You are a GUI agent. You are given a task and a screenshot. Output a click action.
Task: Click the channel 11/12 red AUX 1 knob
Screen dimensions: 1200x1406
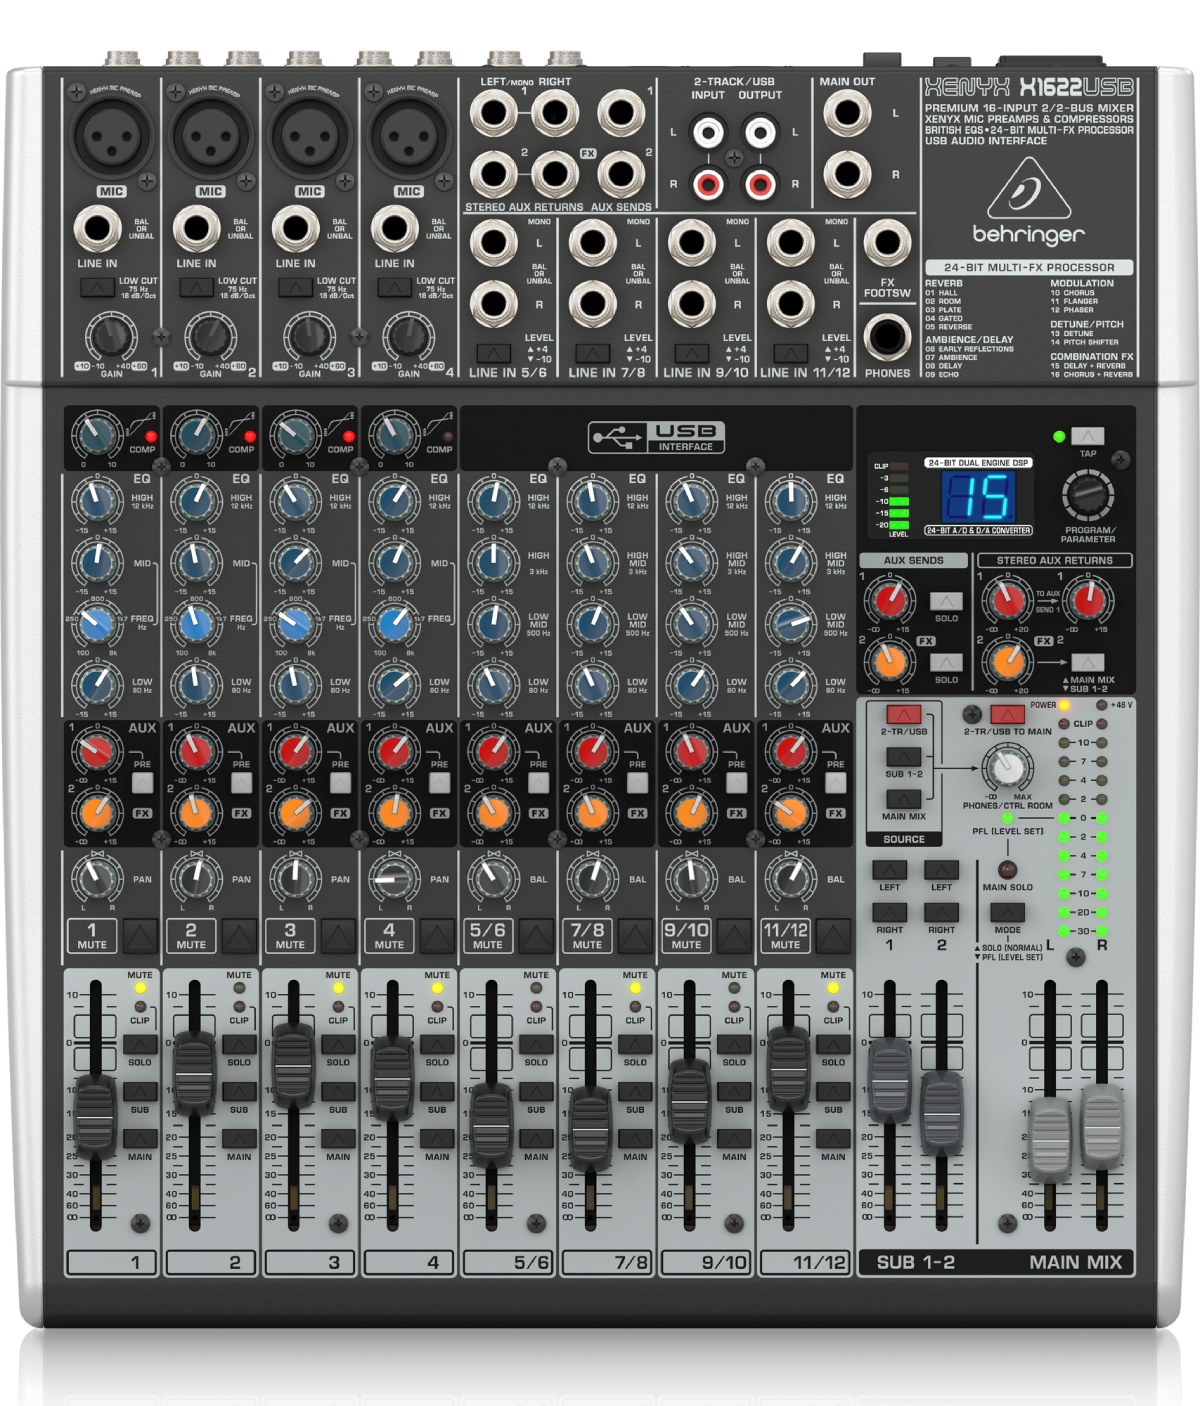coord(790,751)
